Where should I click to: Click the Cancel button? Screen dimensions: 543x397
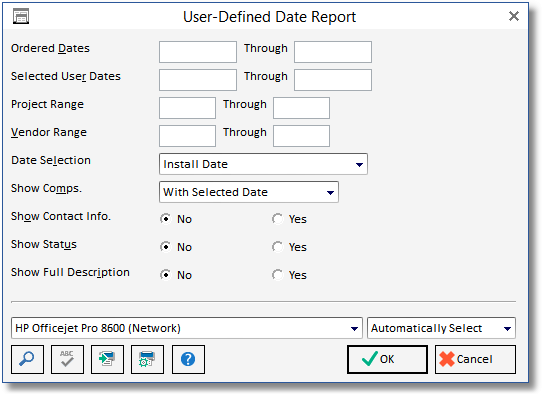[x=475, y=359]
